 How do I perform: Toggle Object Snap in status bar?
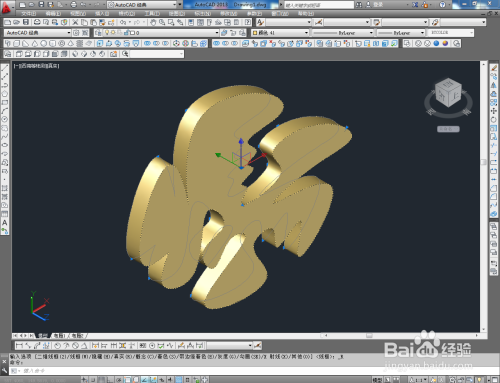coord(128,379)
